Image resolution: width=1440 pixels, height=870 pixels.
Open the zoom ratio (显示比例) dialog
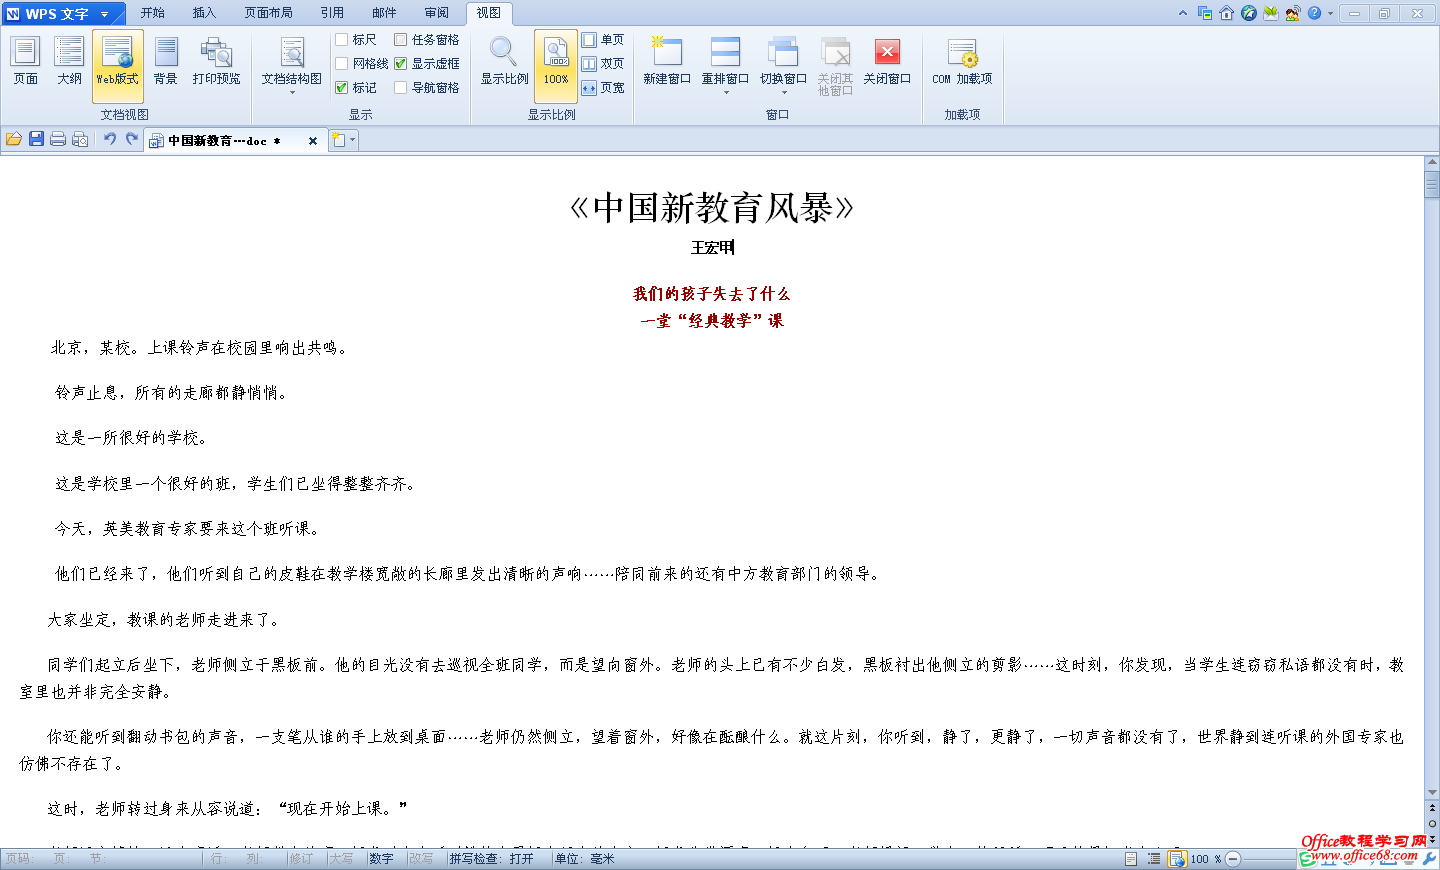pyautogui.click(x=504, y=64)
